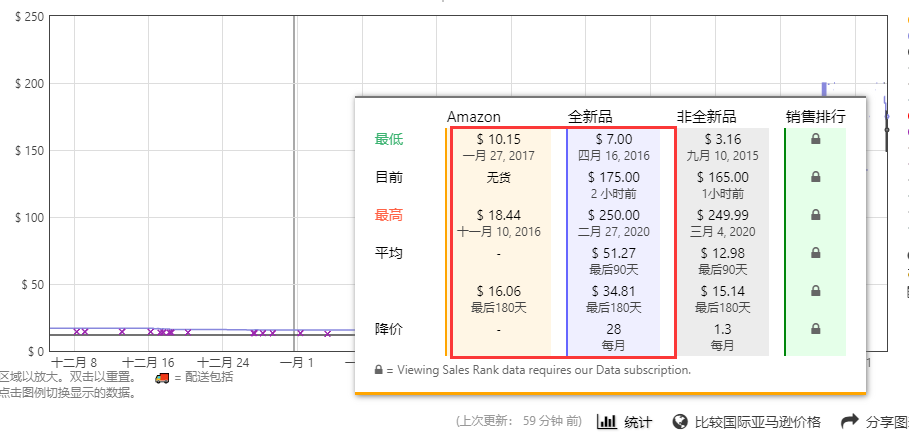Click the new price drops value 28
Image resolution: width=909 pixels, height=445 pixels.
(614, 329)
